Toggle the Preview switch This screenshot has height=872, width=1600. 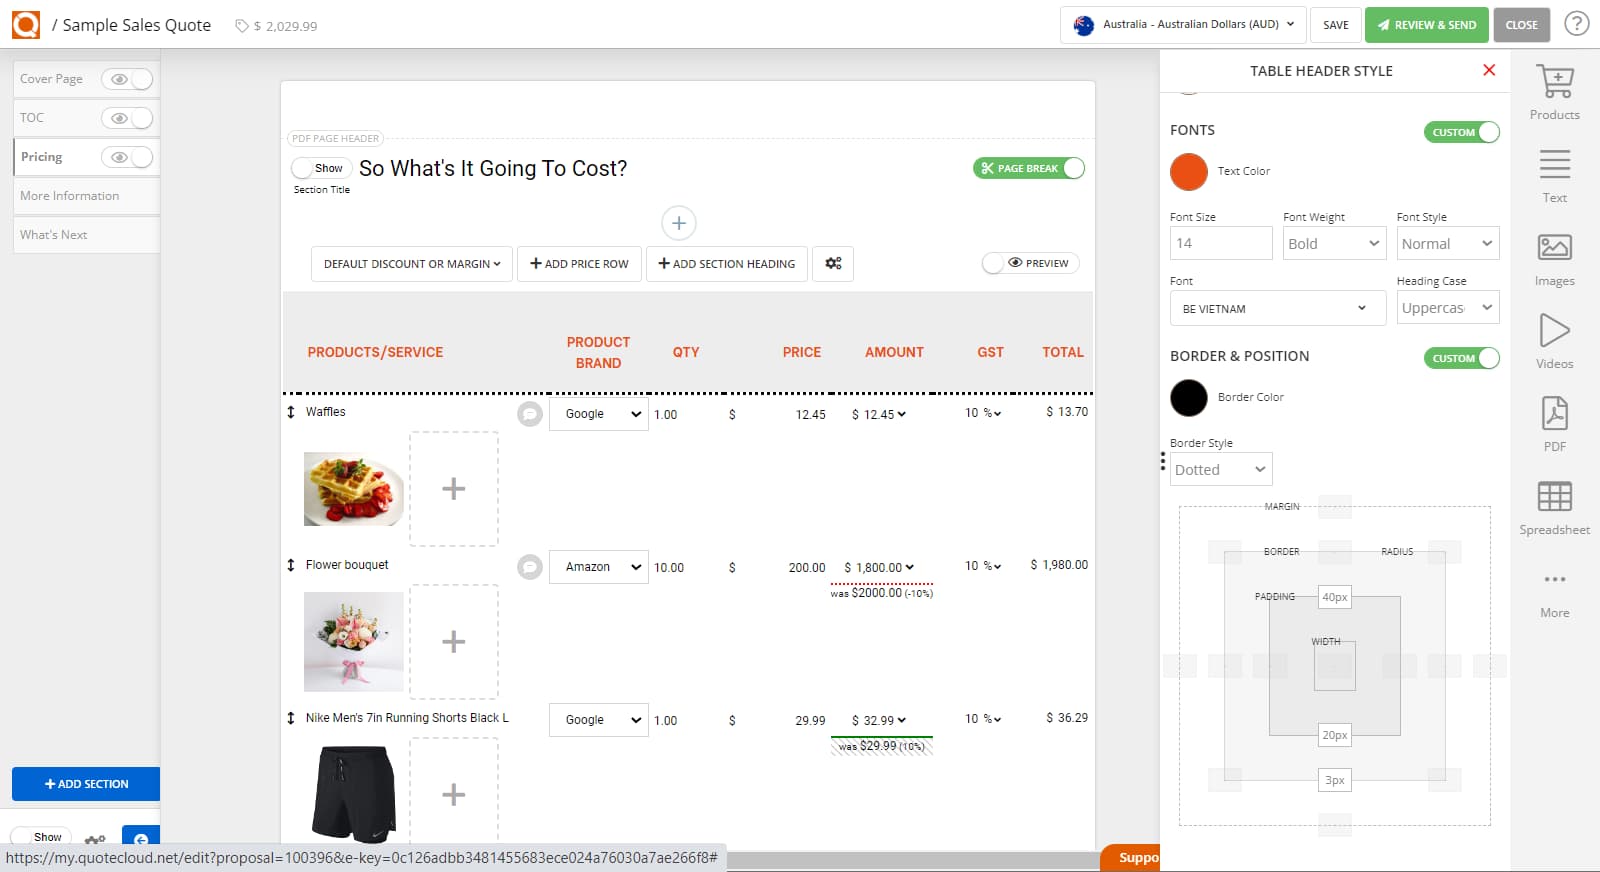(1030, 263)
